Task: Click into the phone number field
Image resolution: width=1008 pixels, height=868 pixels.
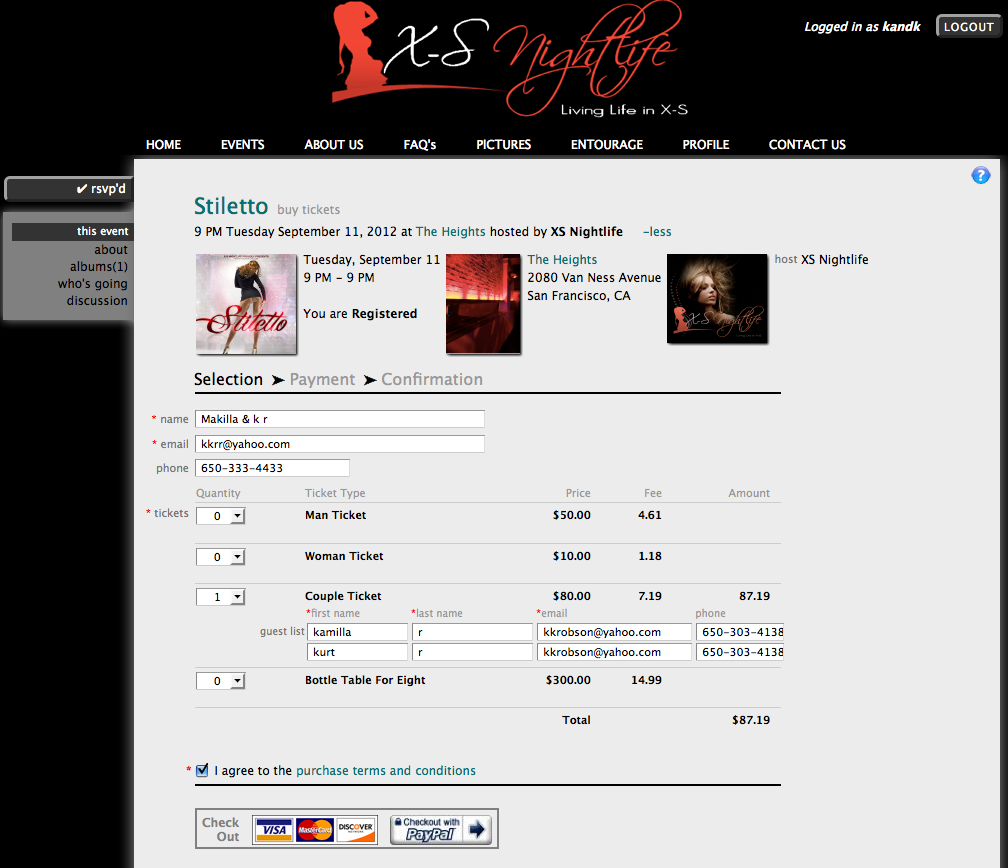Action: [x=271, y=468]
